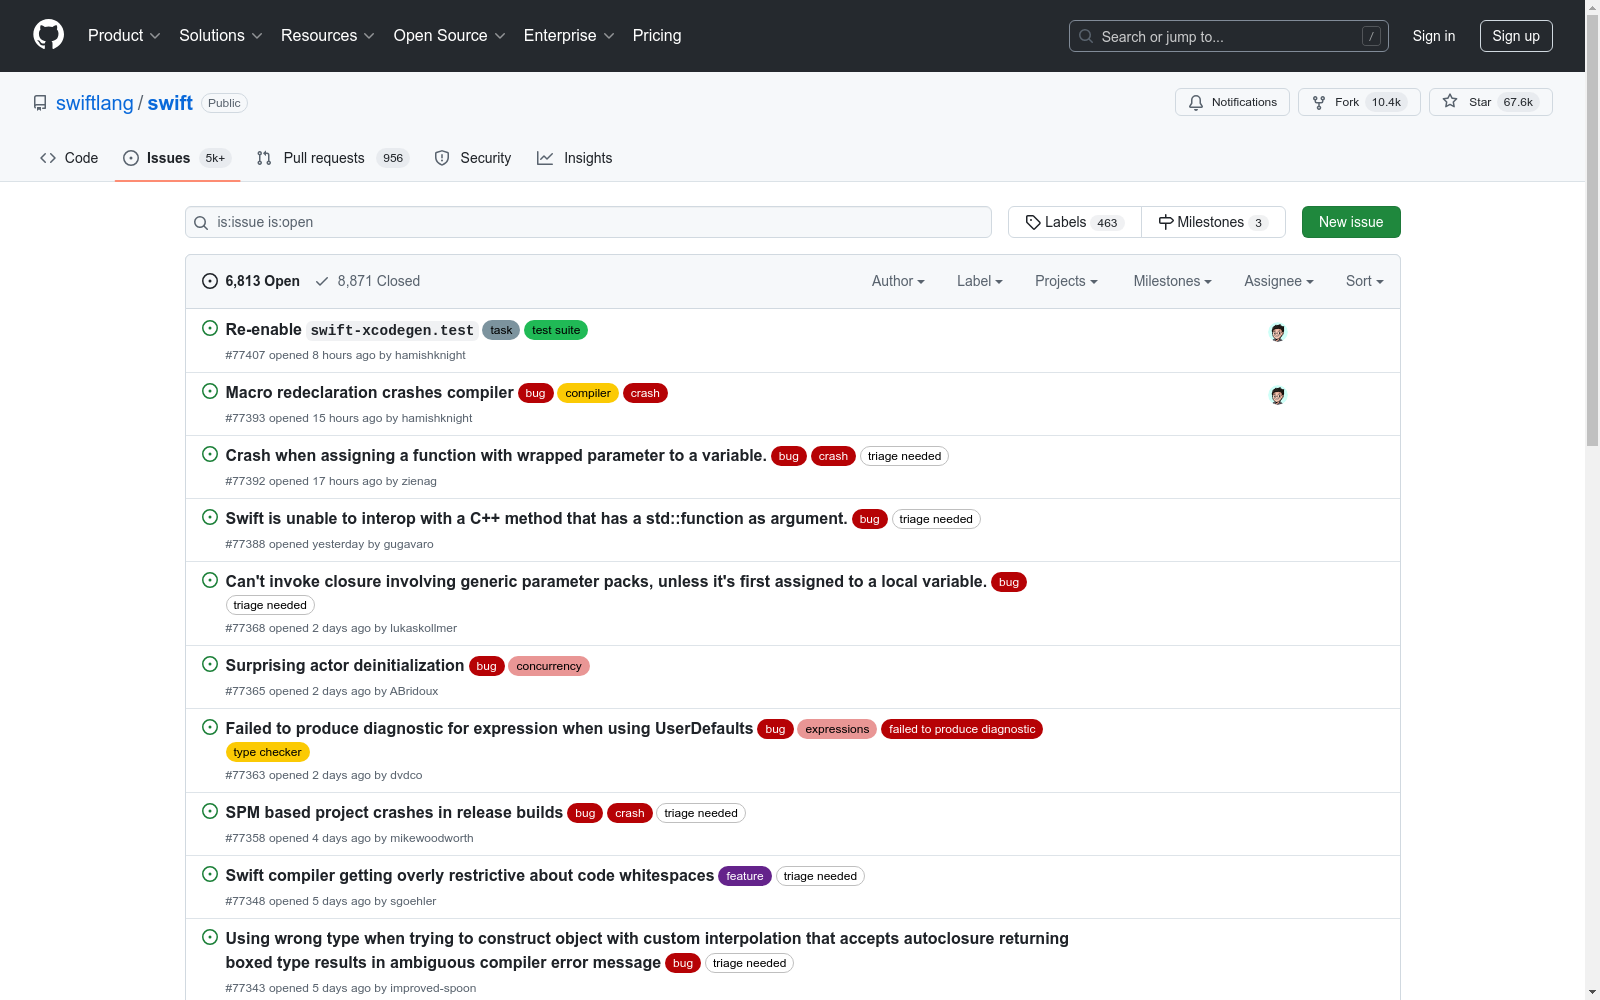Screen dimensions: 1600x1000
Task: Click the open-issue icon for Re-enable swift-xcodegen.test
Action: [x=210, y=328]
